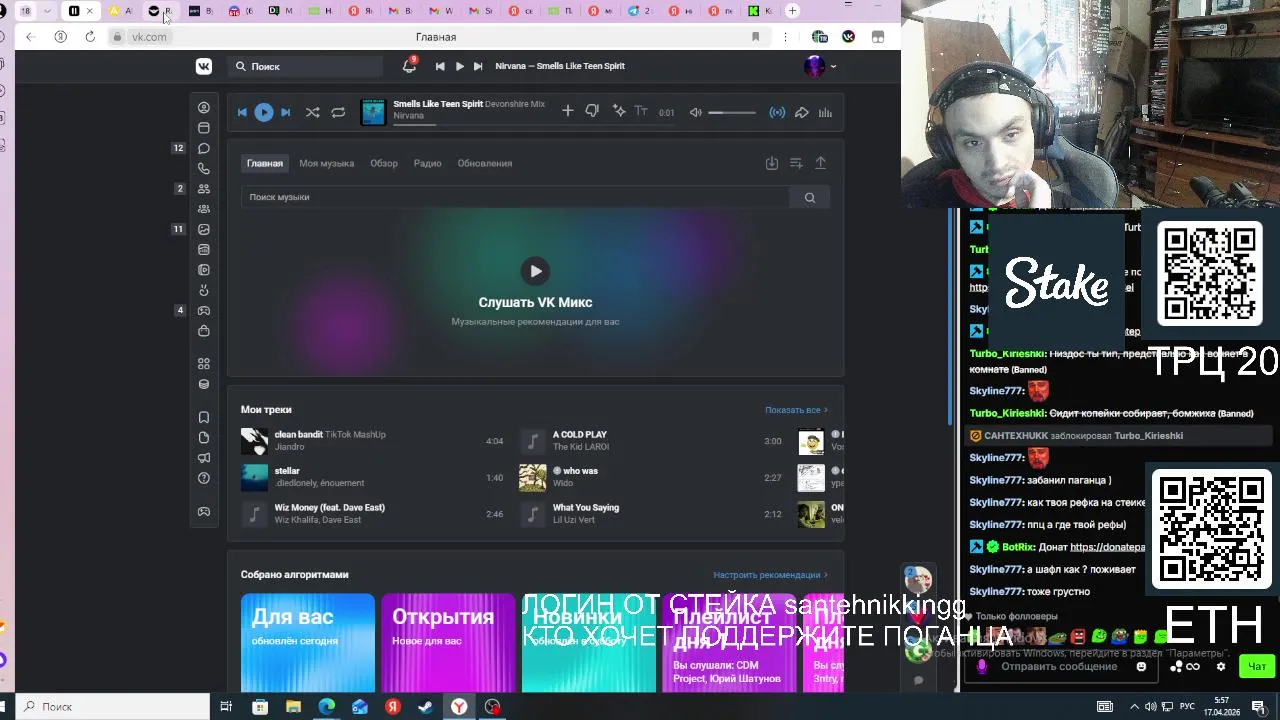
Task: Open Показать все link
Action: (x=796, y=410)
